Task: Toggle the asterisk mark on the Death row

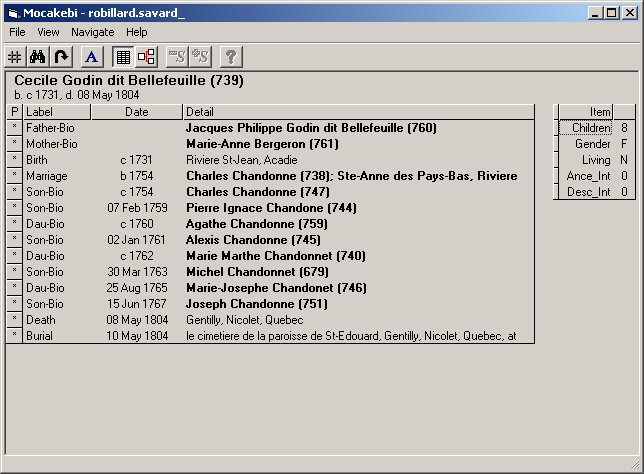Action: click(x=14, y=320)
